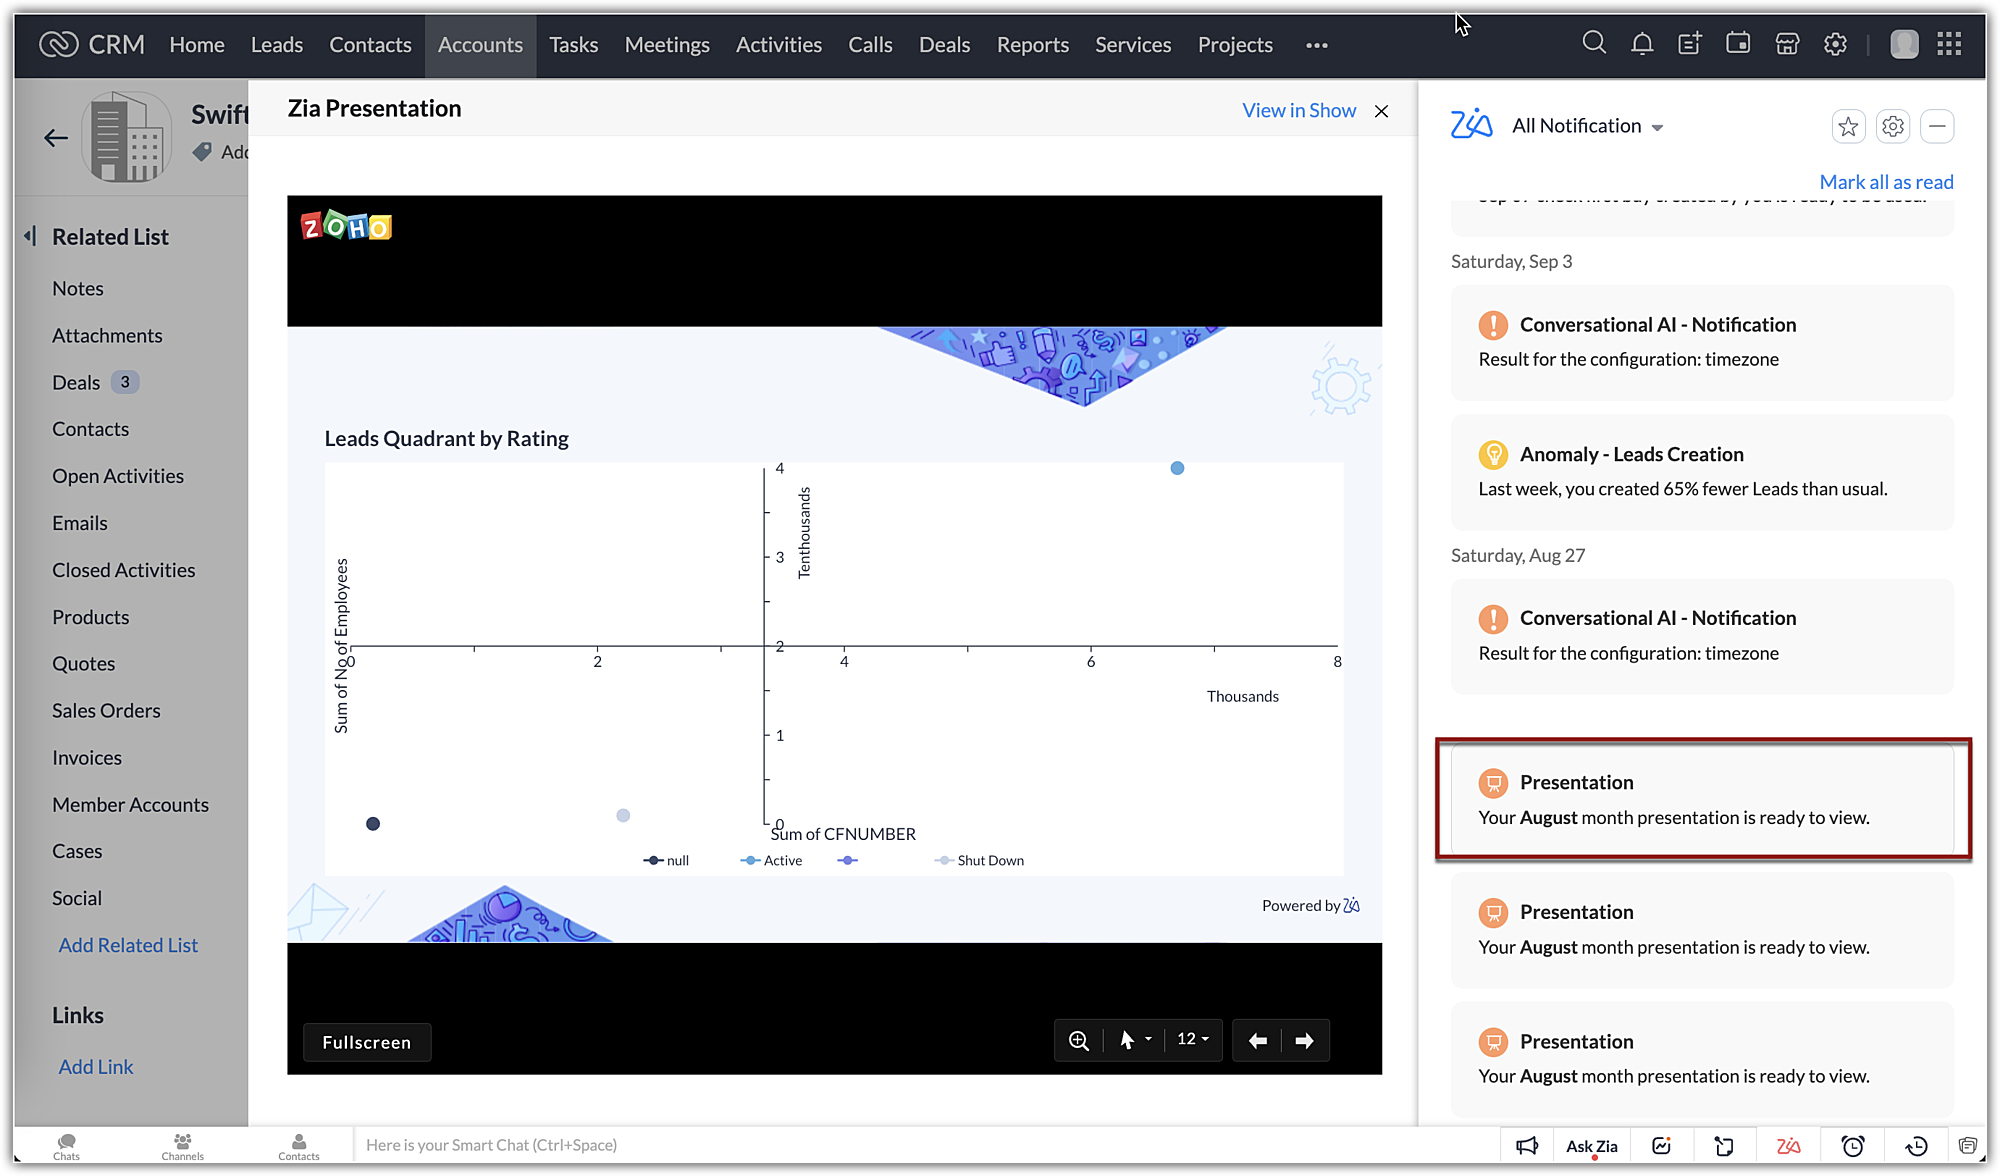Switch to the Deals module tab

pyautogui.click(x=944, y=45)
